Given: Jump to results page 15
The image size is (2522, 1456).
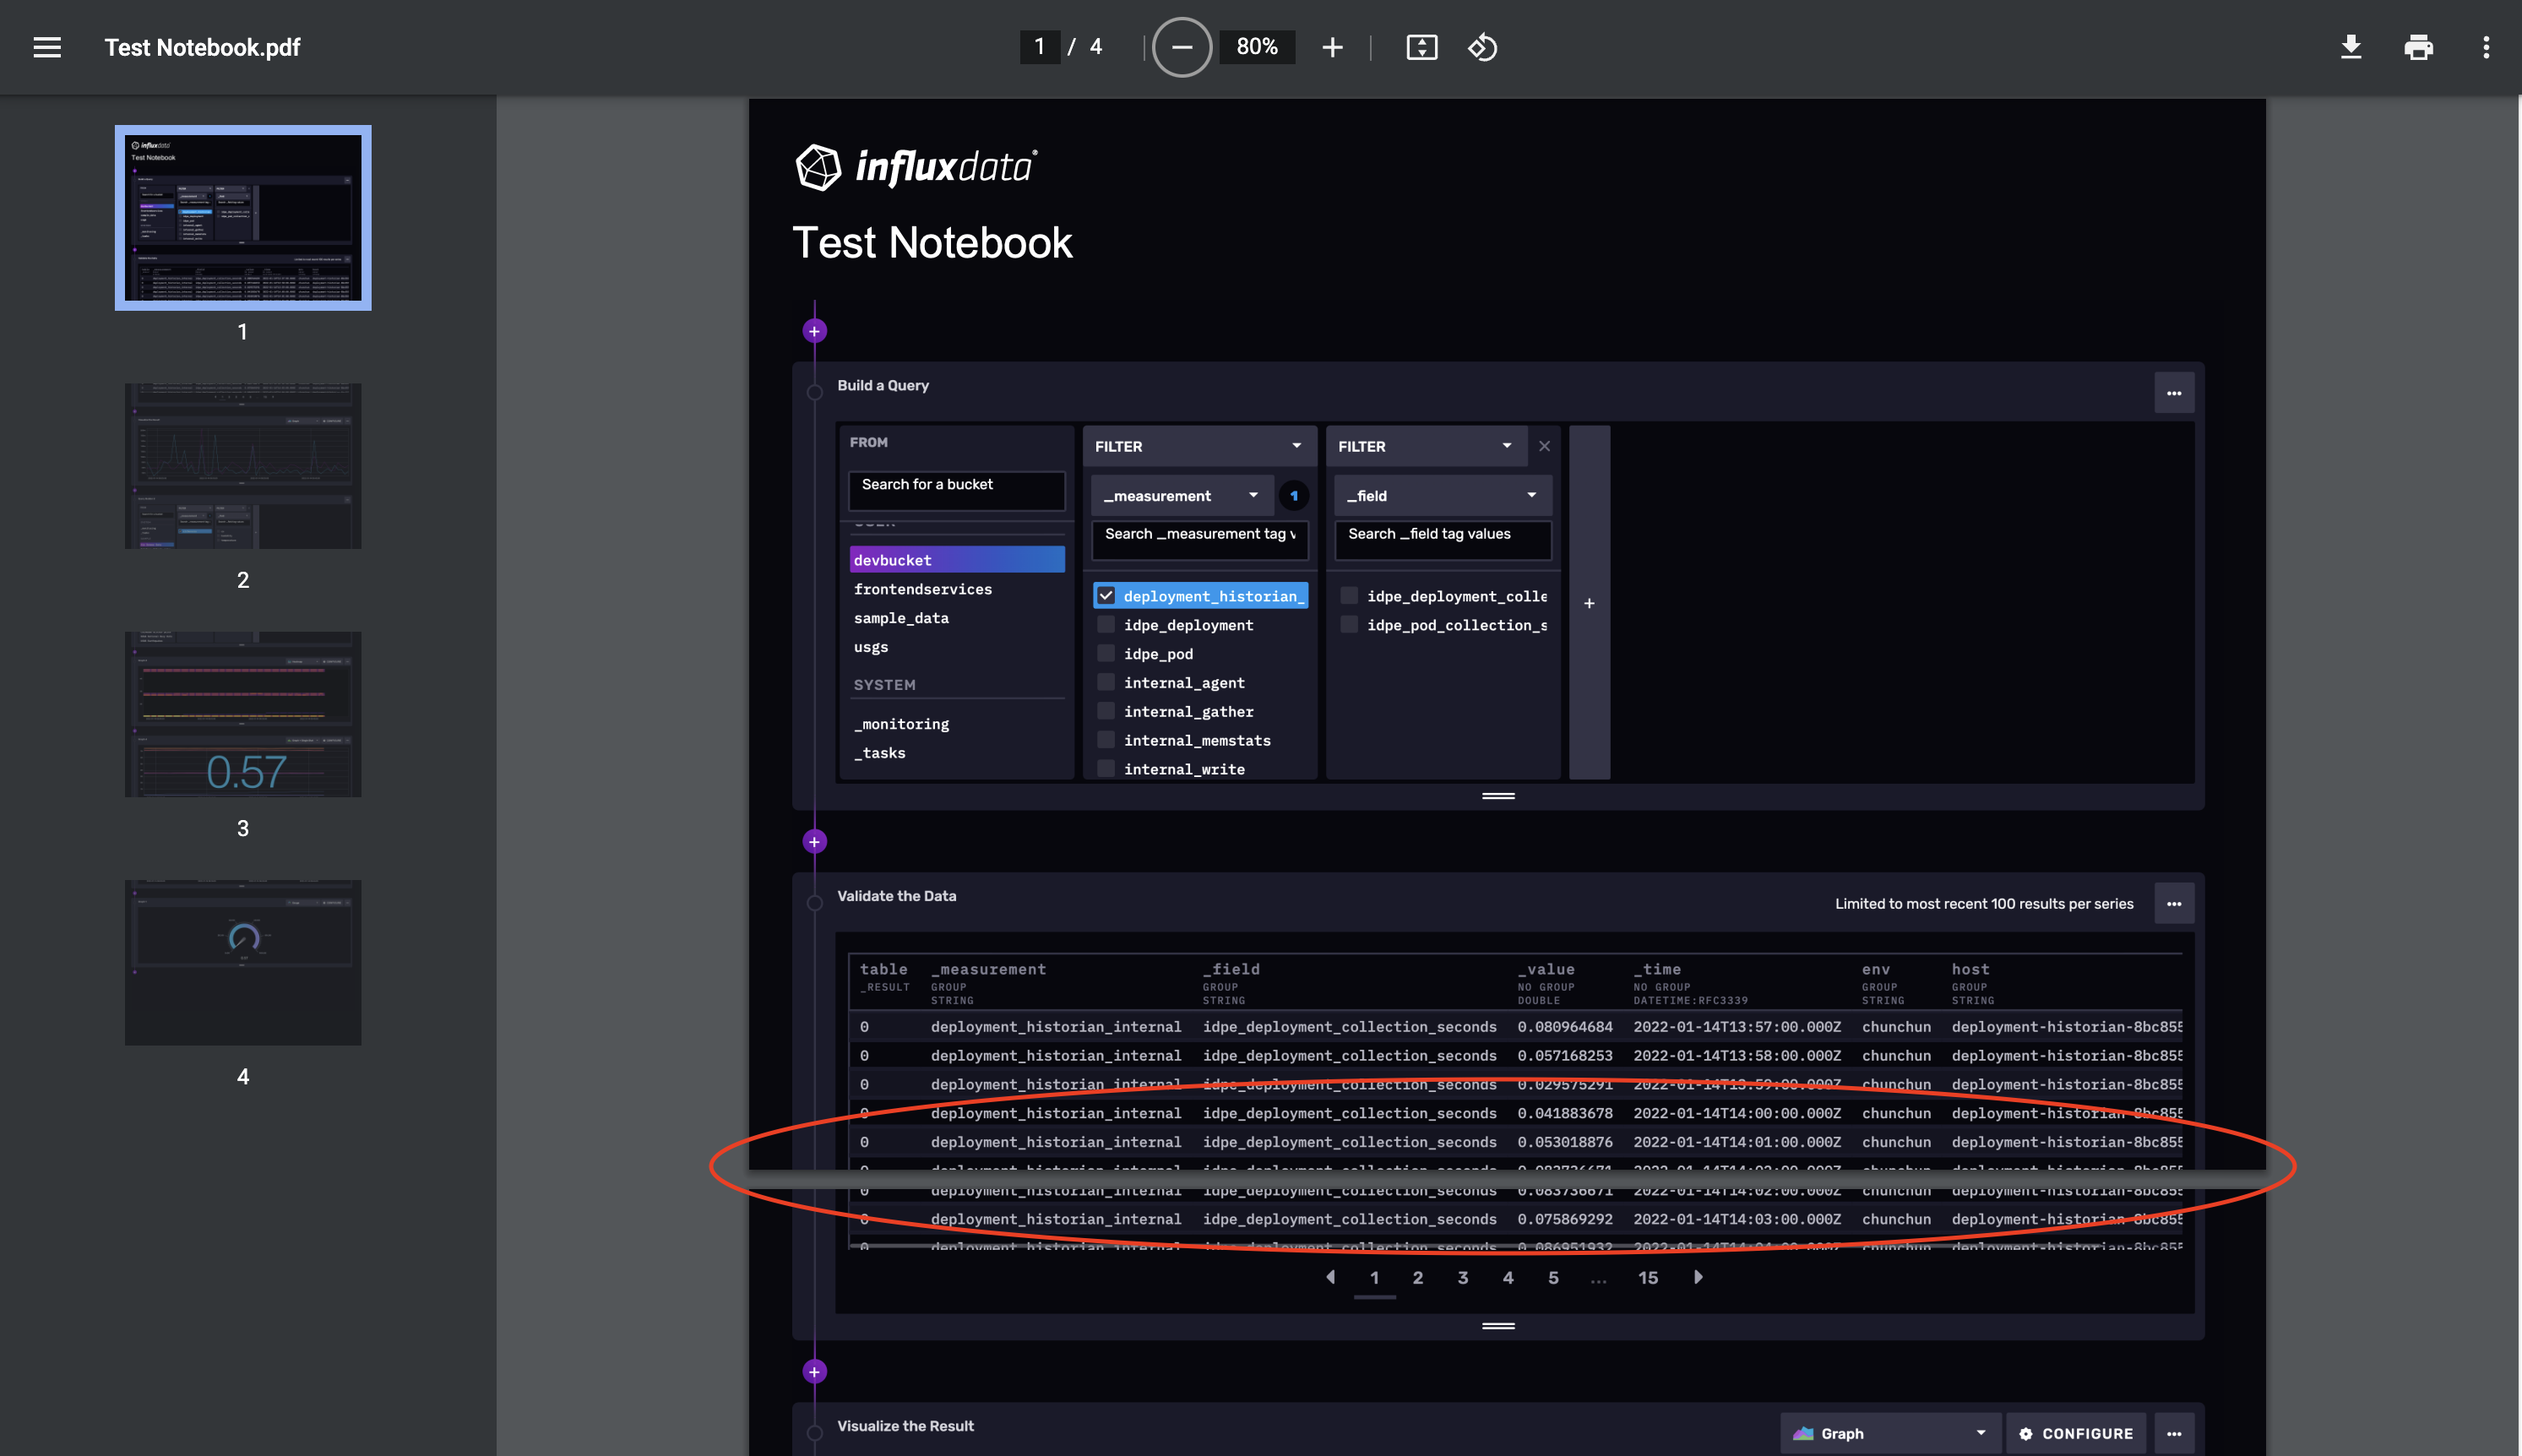Looking at the screenshot, I should click(1647, 1277).
